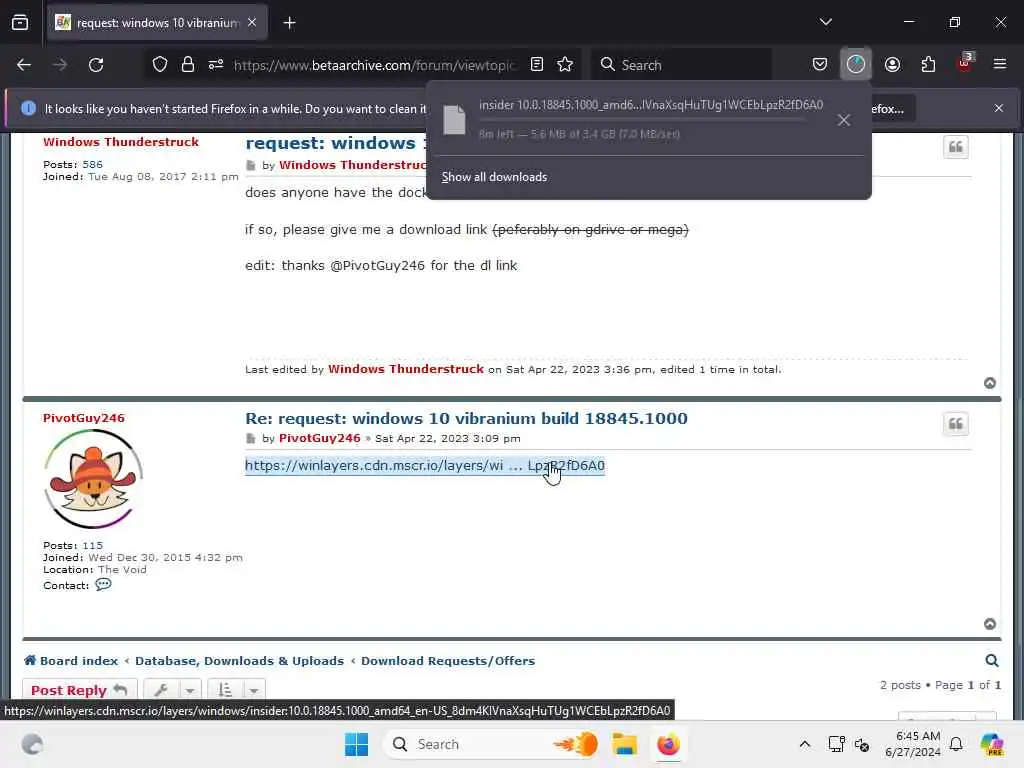Jump to top from first post arrow

990,383
